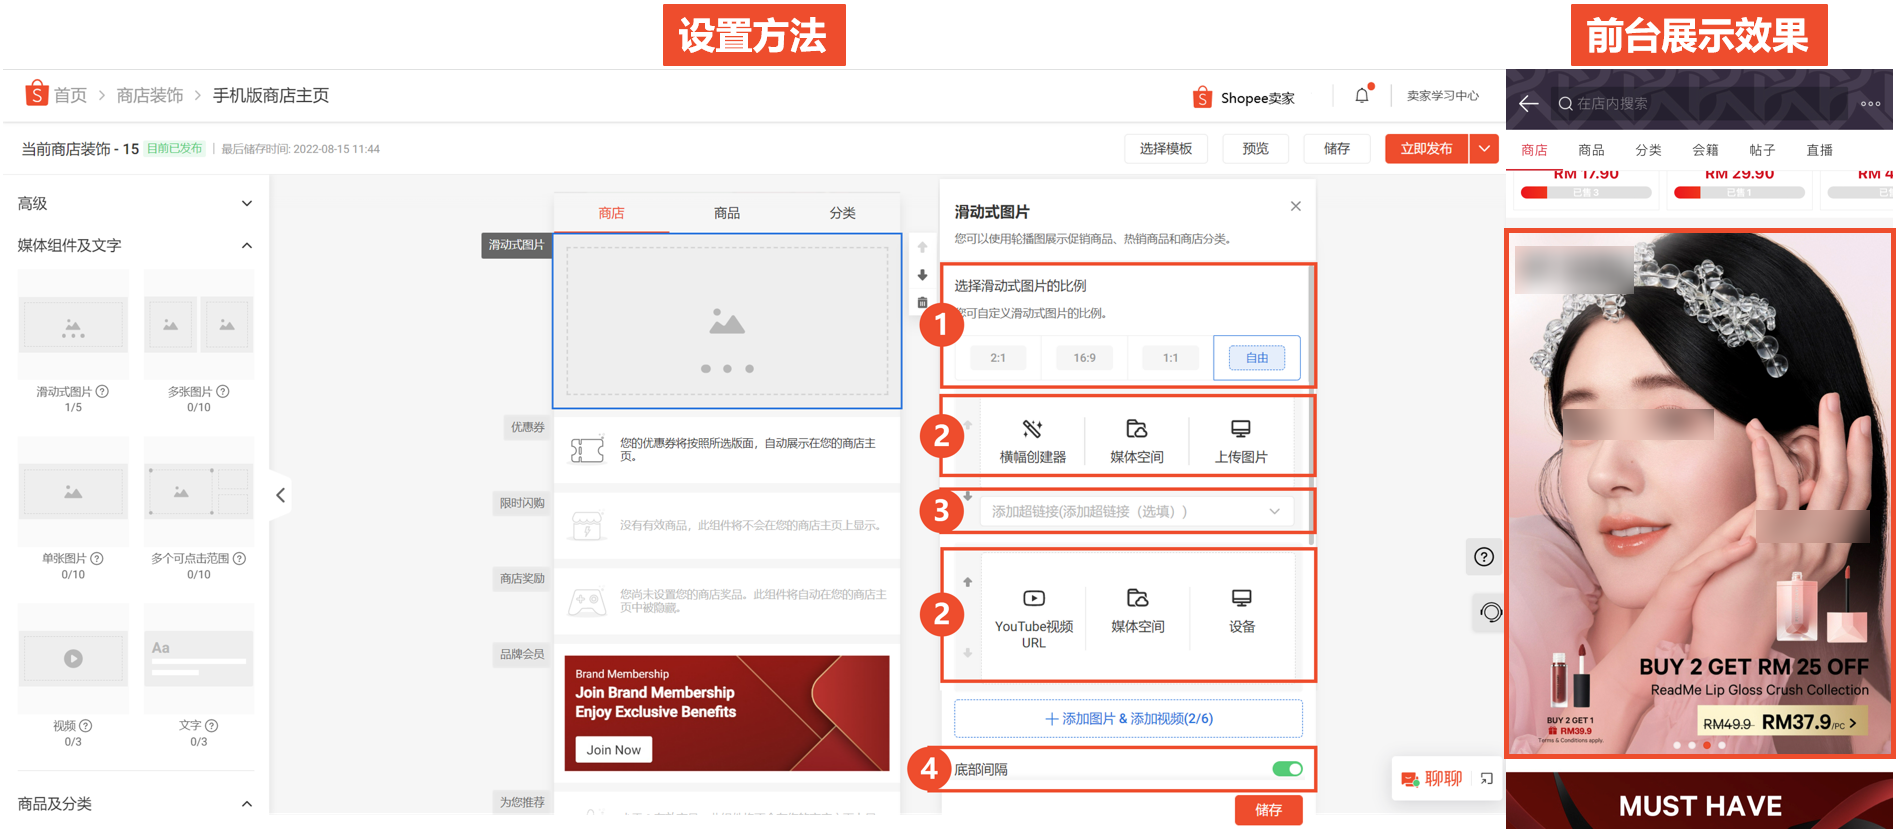Delete carousel component with trash icon
Image resolution: width=1902 pixels, height=832 pixels.
point(922,302)
